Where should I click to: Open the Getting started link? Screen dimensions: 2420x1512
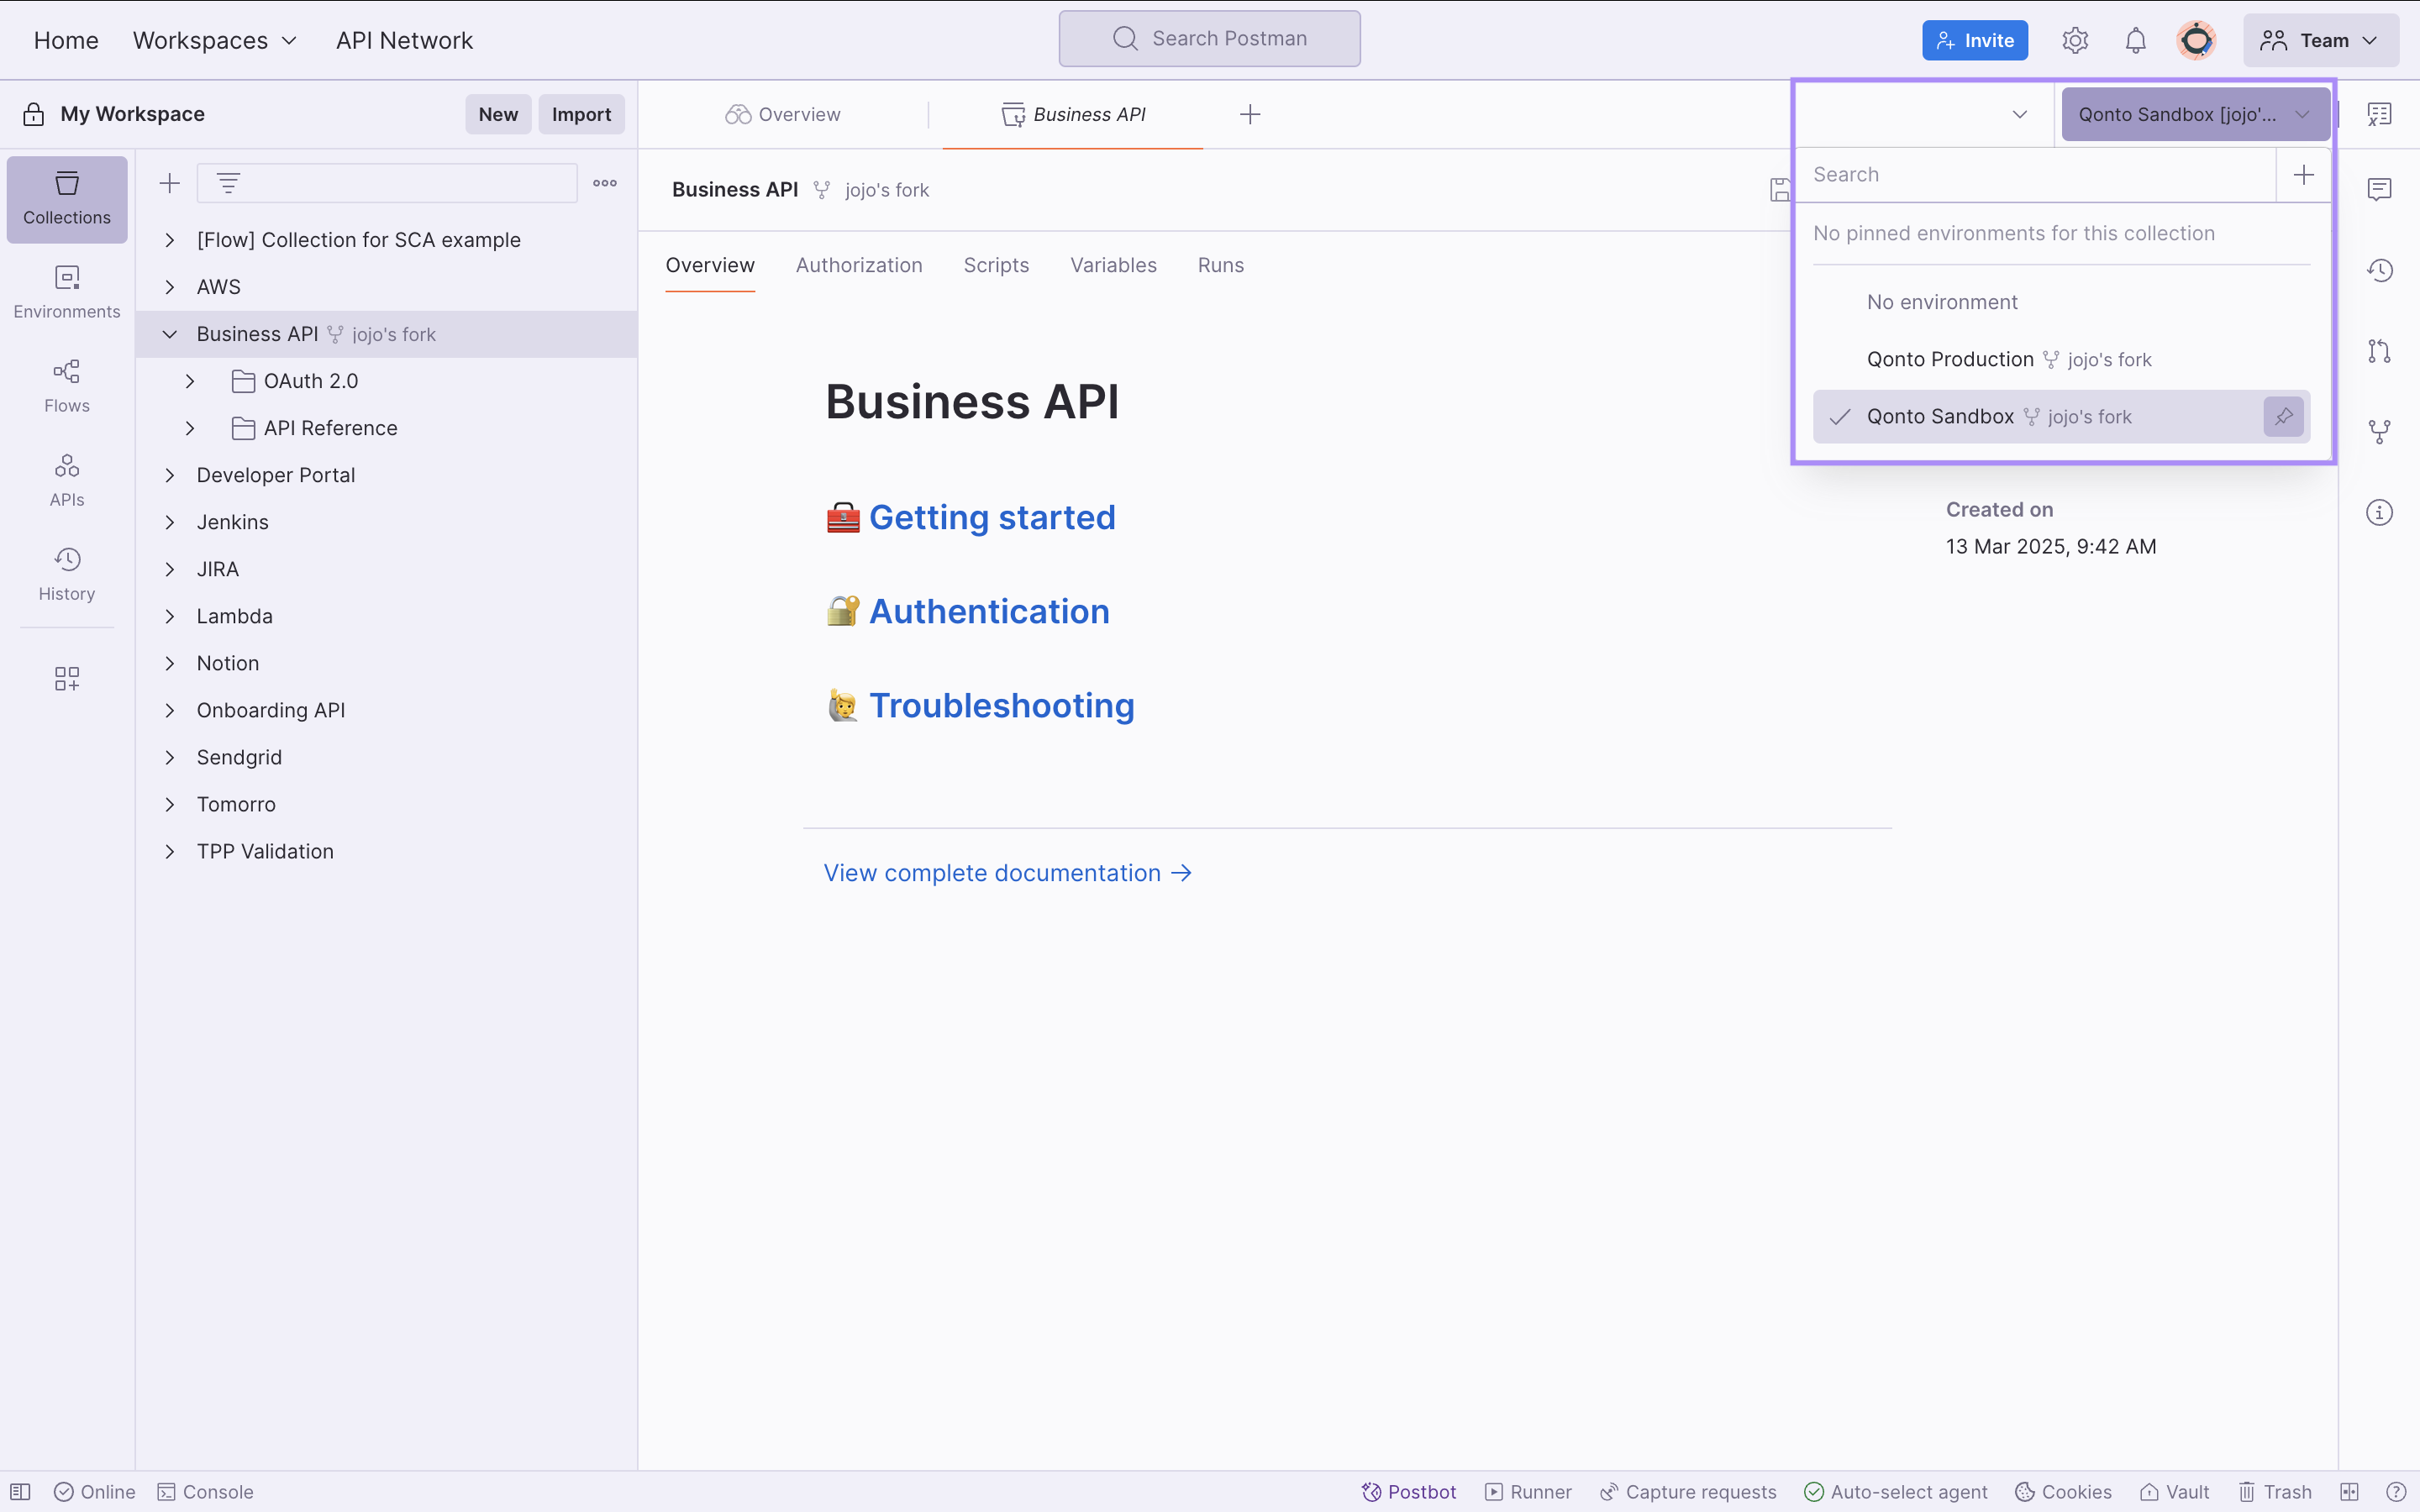click(992, 517)
